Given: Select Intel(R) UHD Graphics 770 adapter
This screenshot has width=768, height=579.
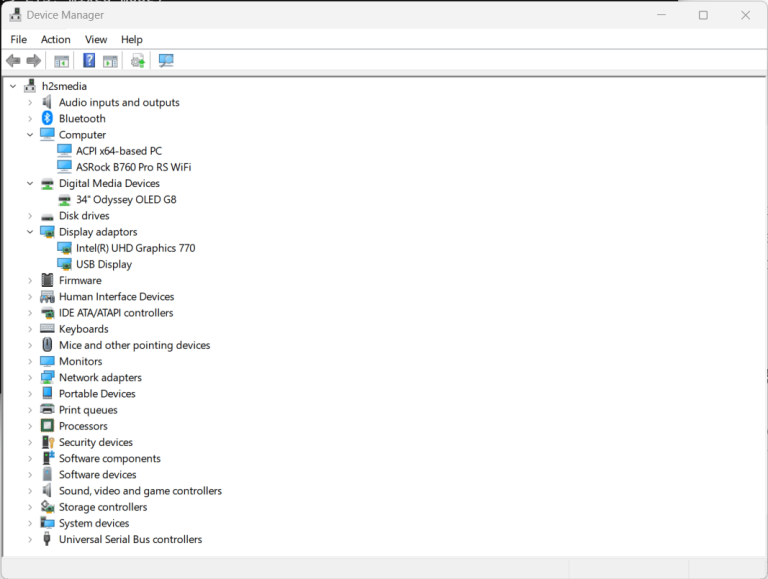Looking at the screenshot, I should click(x=135, y=248).
